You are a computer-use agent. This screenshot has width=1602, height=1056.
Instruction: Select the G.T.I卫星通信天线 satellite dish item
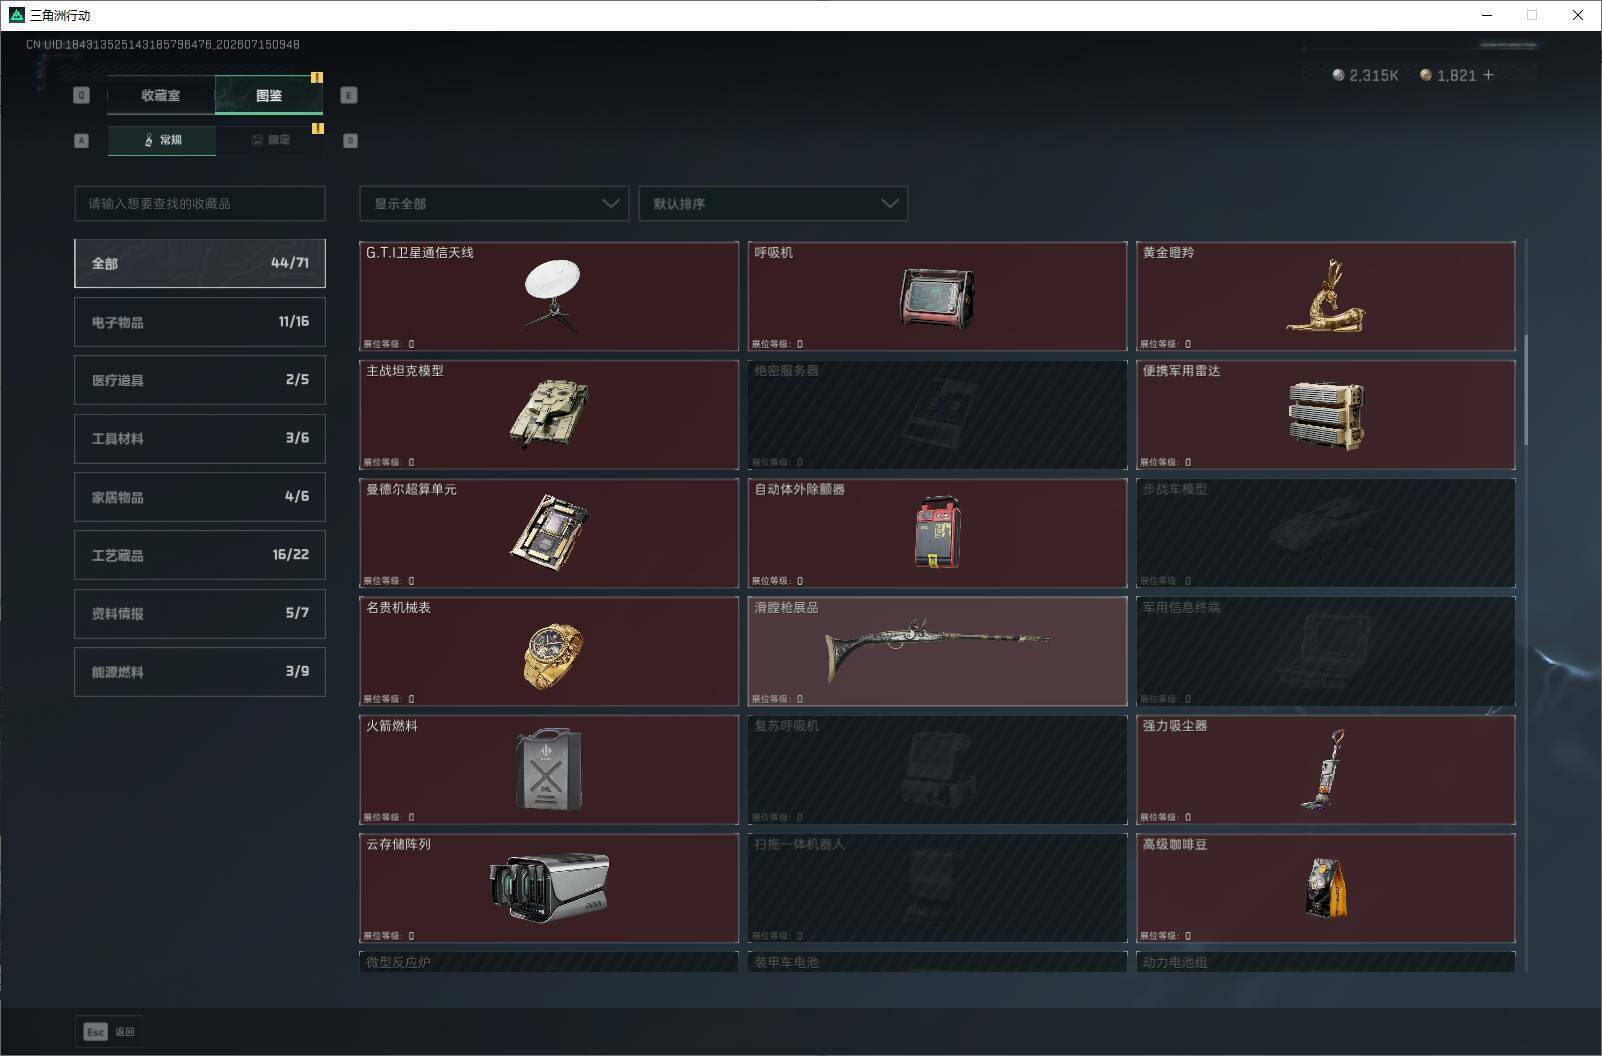[549, 296]
